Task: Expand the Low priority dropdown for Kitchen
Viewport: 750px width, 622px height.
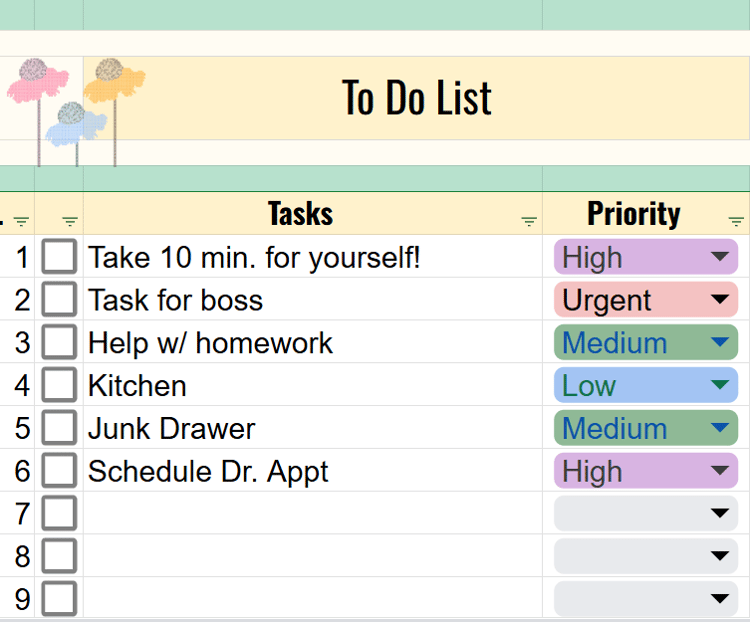Action: [720, 386]
